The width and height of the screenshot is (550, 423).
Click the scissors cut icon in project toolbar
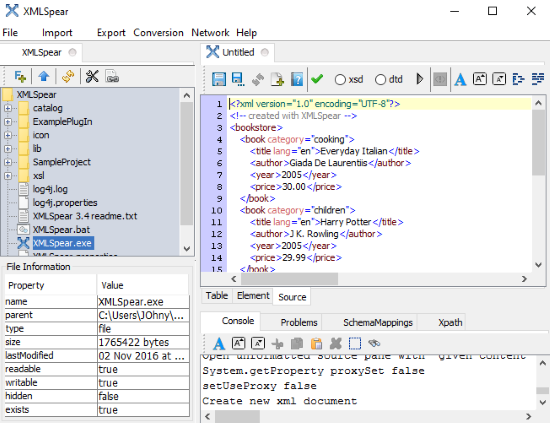[92, 76]
